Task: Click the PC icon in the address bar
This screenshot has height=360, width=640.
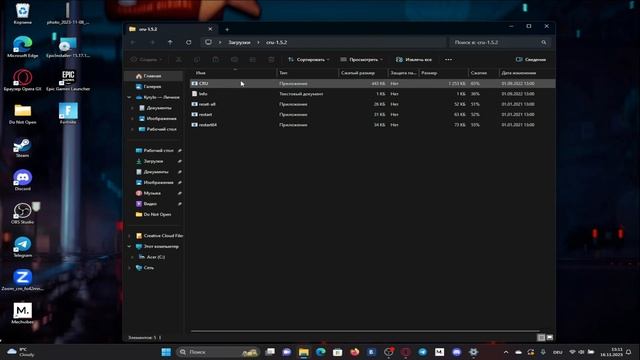Action: tap(208, 42)
